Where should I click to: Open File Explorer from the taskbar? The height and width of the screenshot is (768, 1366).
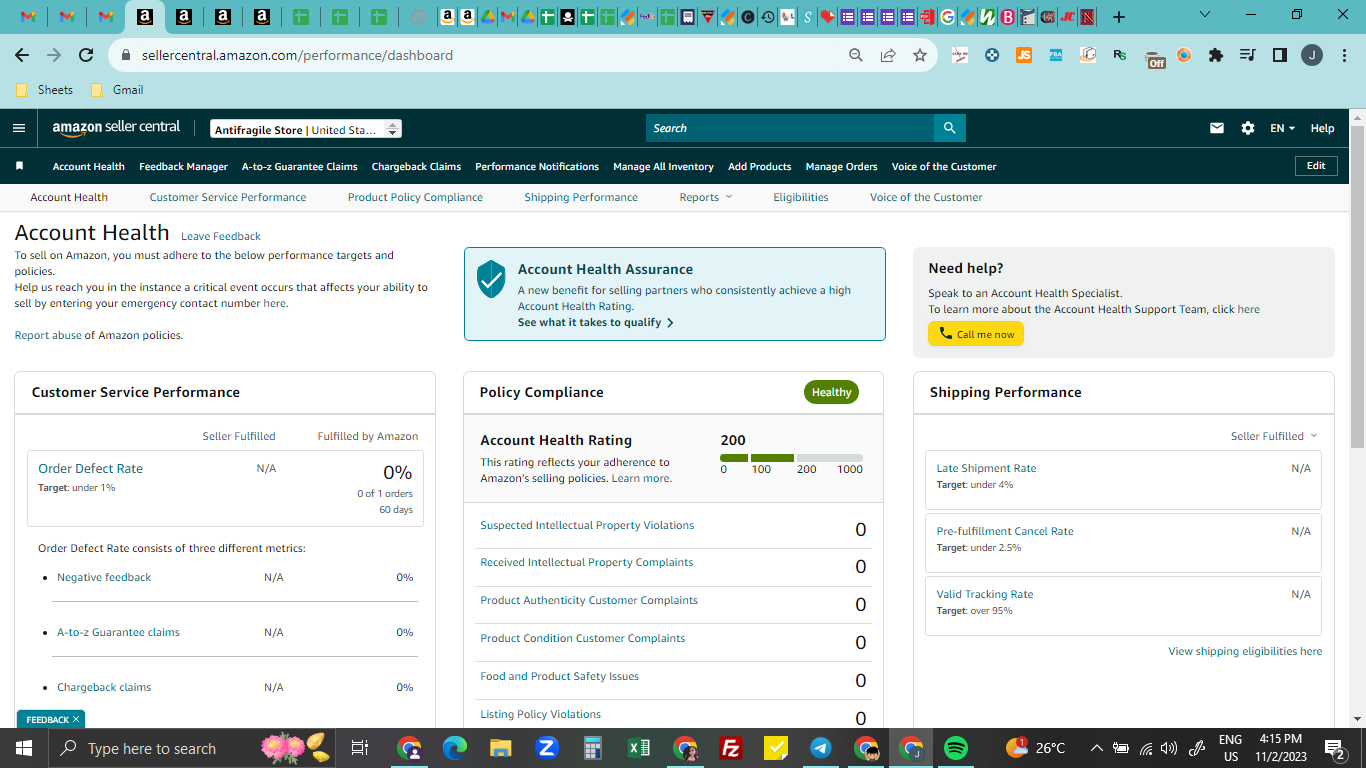tap(501, 748)
